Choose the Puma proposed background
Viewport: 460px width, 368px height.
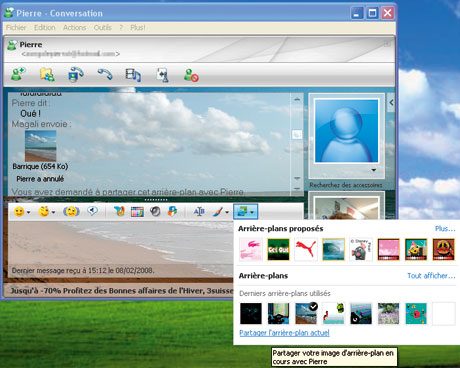coord(306,249)
